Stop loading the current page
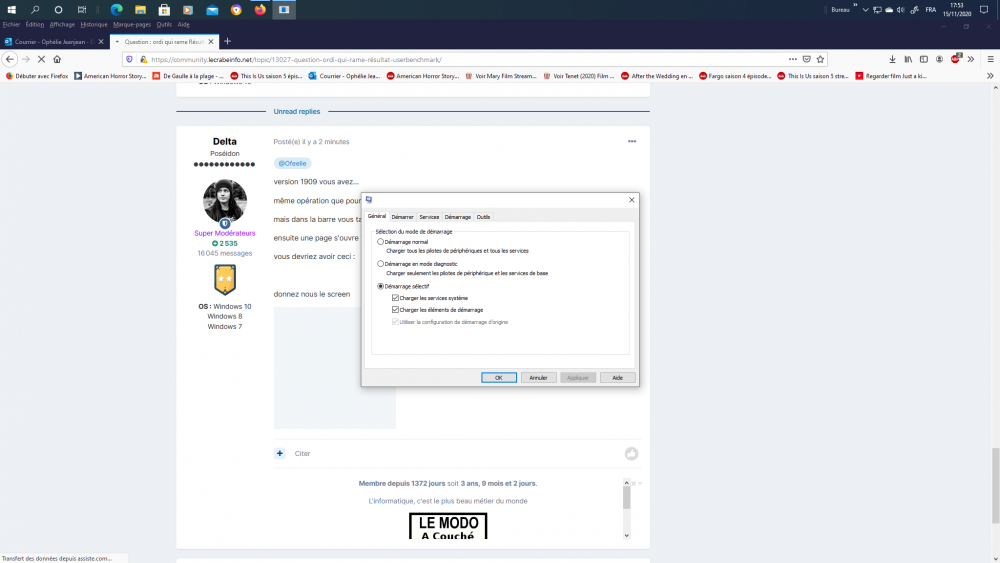Image resolution: width=1000 pixels, height=563 pixels. [x=41, y=59]
